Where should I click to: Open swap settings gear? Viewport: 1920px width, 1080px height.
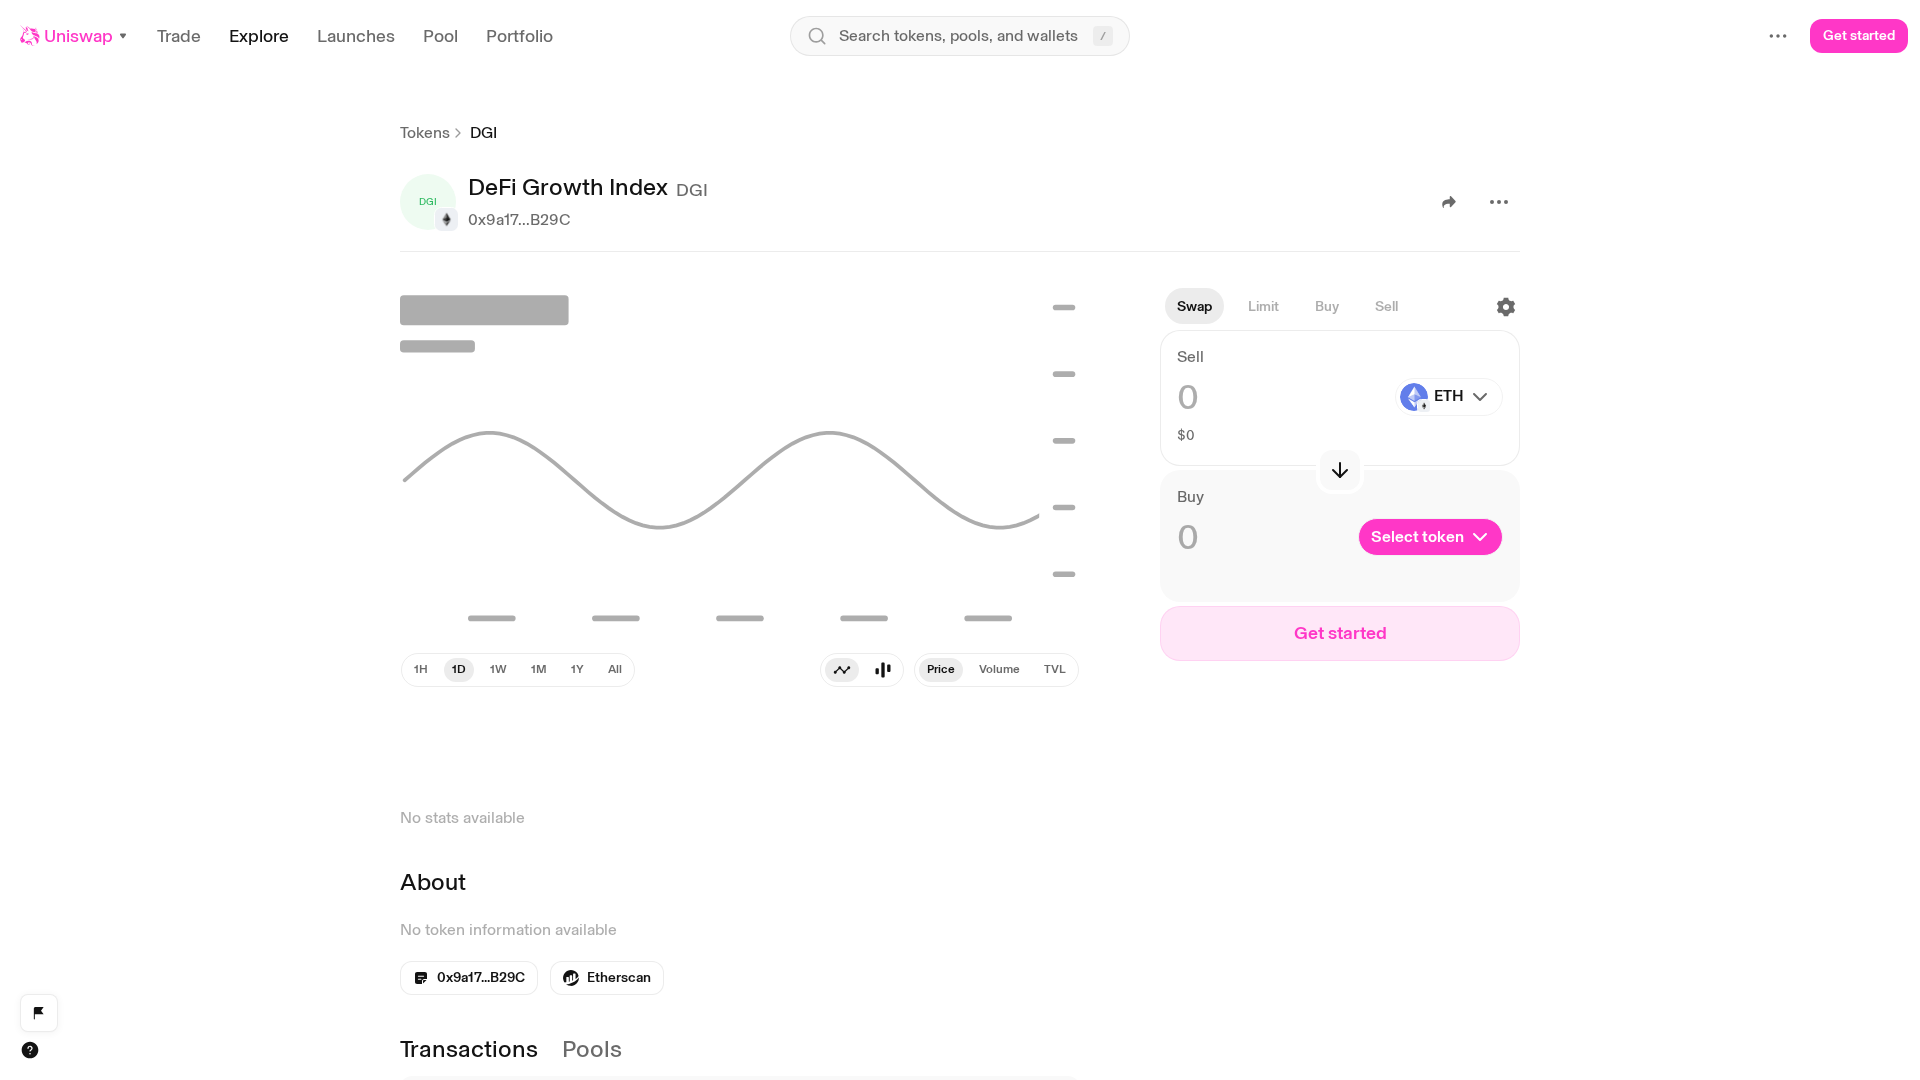coord(1506,307)
